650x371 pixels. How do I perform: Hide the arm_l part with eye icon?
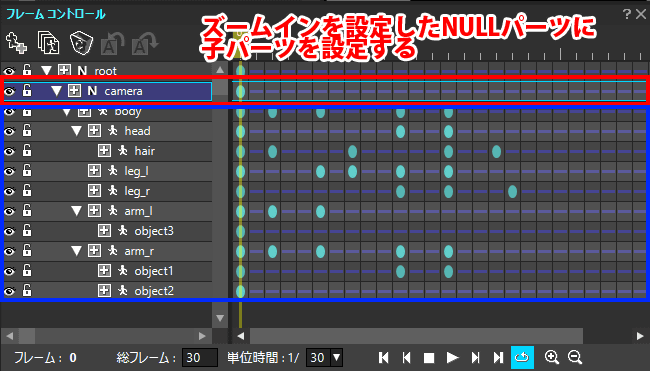click(9, 211)
